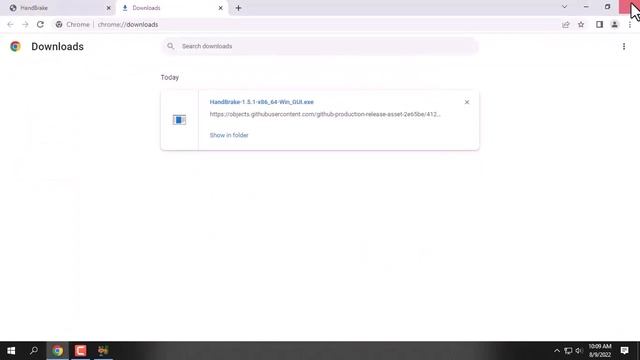
Task: Open Windows taskbar search
Action: tap(34, 351)
